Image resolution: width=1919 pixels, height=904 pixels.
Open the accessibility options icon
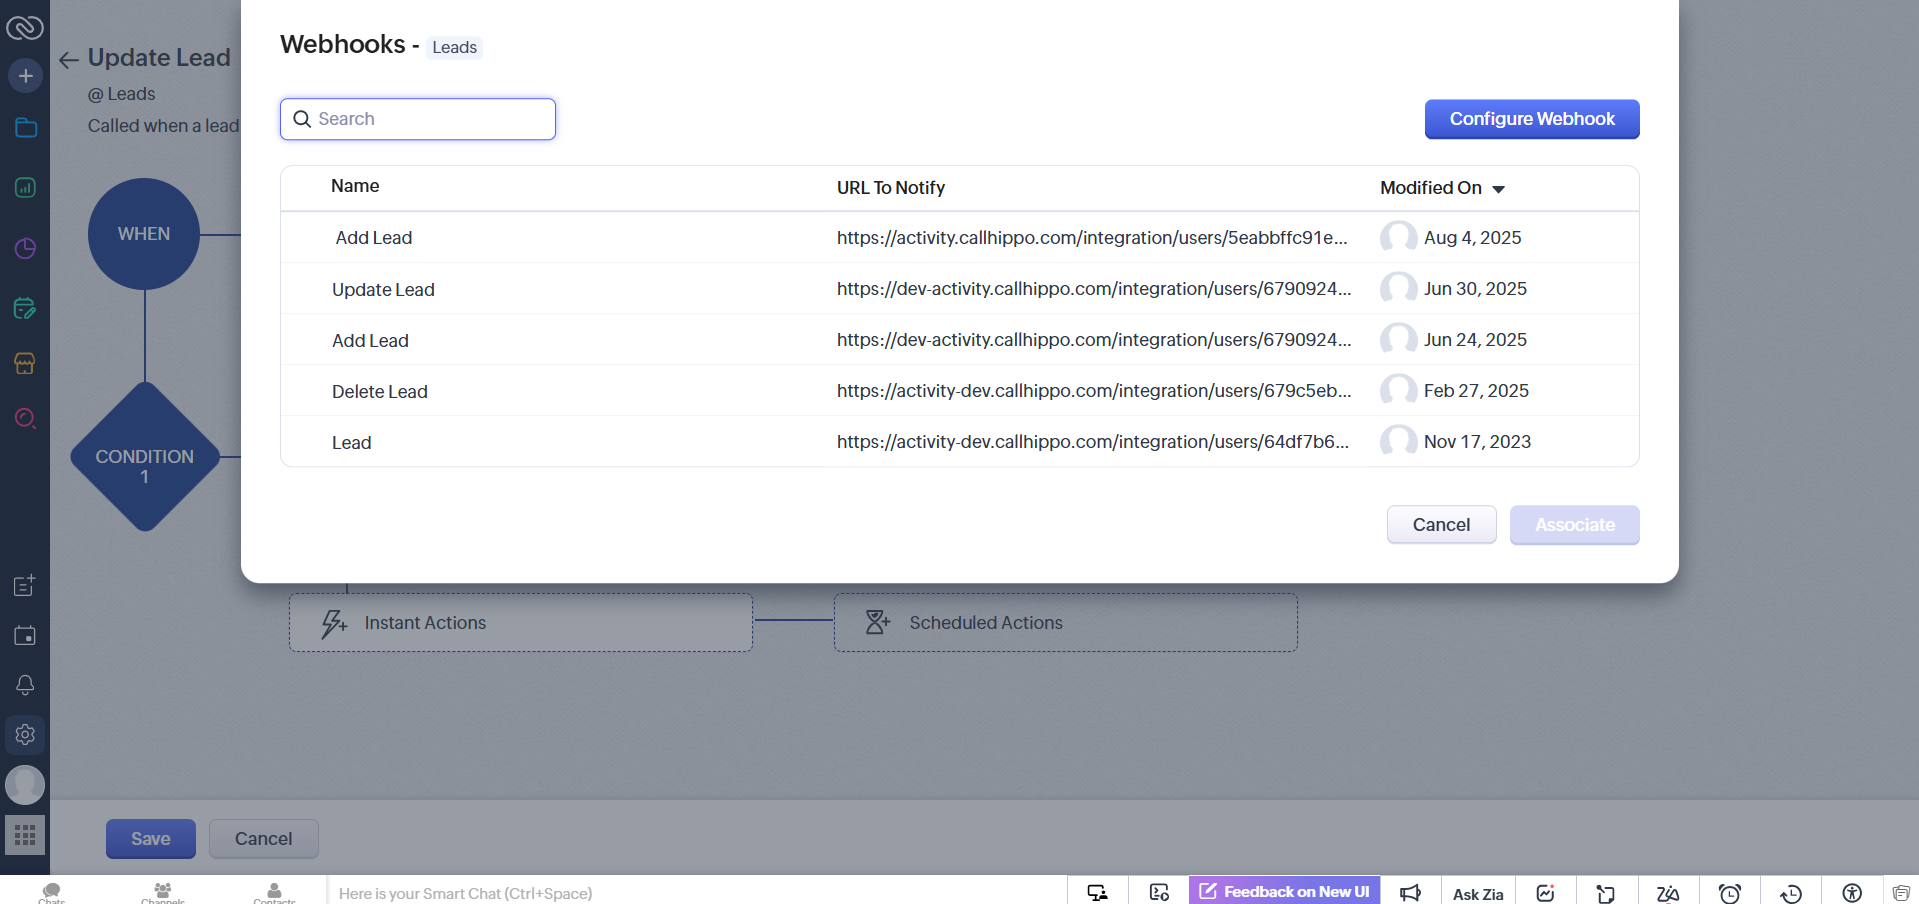point(1852,893)
